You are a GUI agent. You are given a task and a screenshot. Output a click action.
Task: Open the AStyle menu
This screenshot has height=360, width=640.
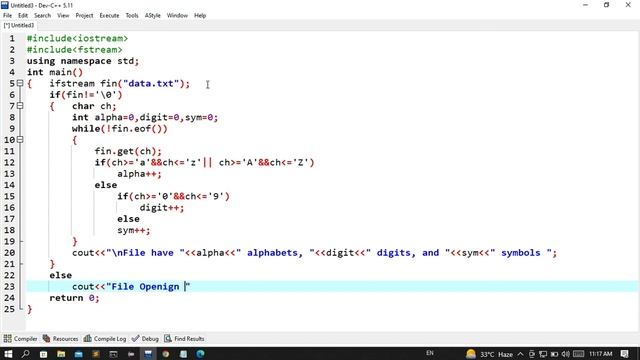coord(153,16)
